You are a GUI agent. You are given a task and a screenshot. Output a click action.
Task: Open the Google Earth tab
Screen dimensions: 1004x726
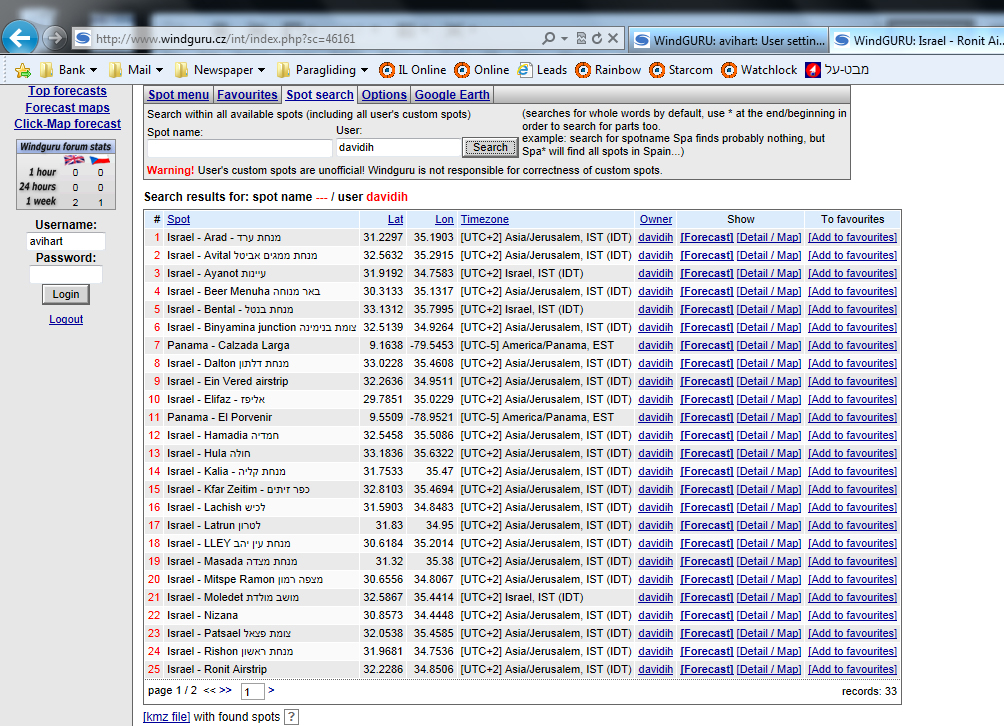coord(452,95)
